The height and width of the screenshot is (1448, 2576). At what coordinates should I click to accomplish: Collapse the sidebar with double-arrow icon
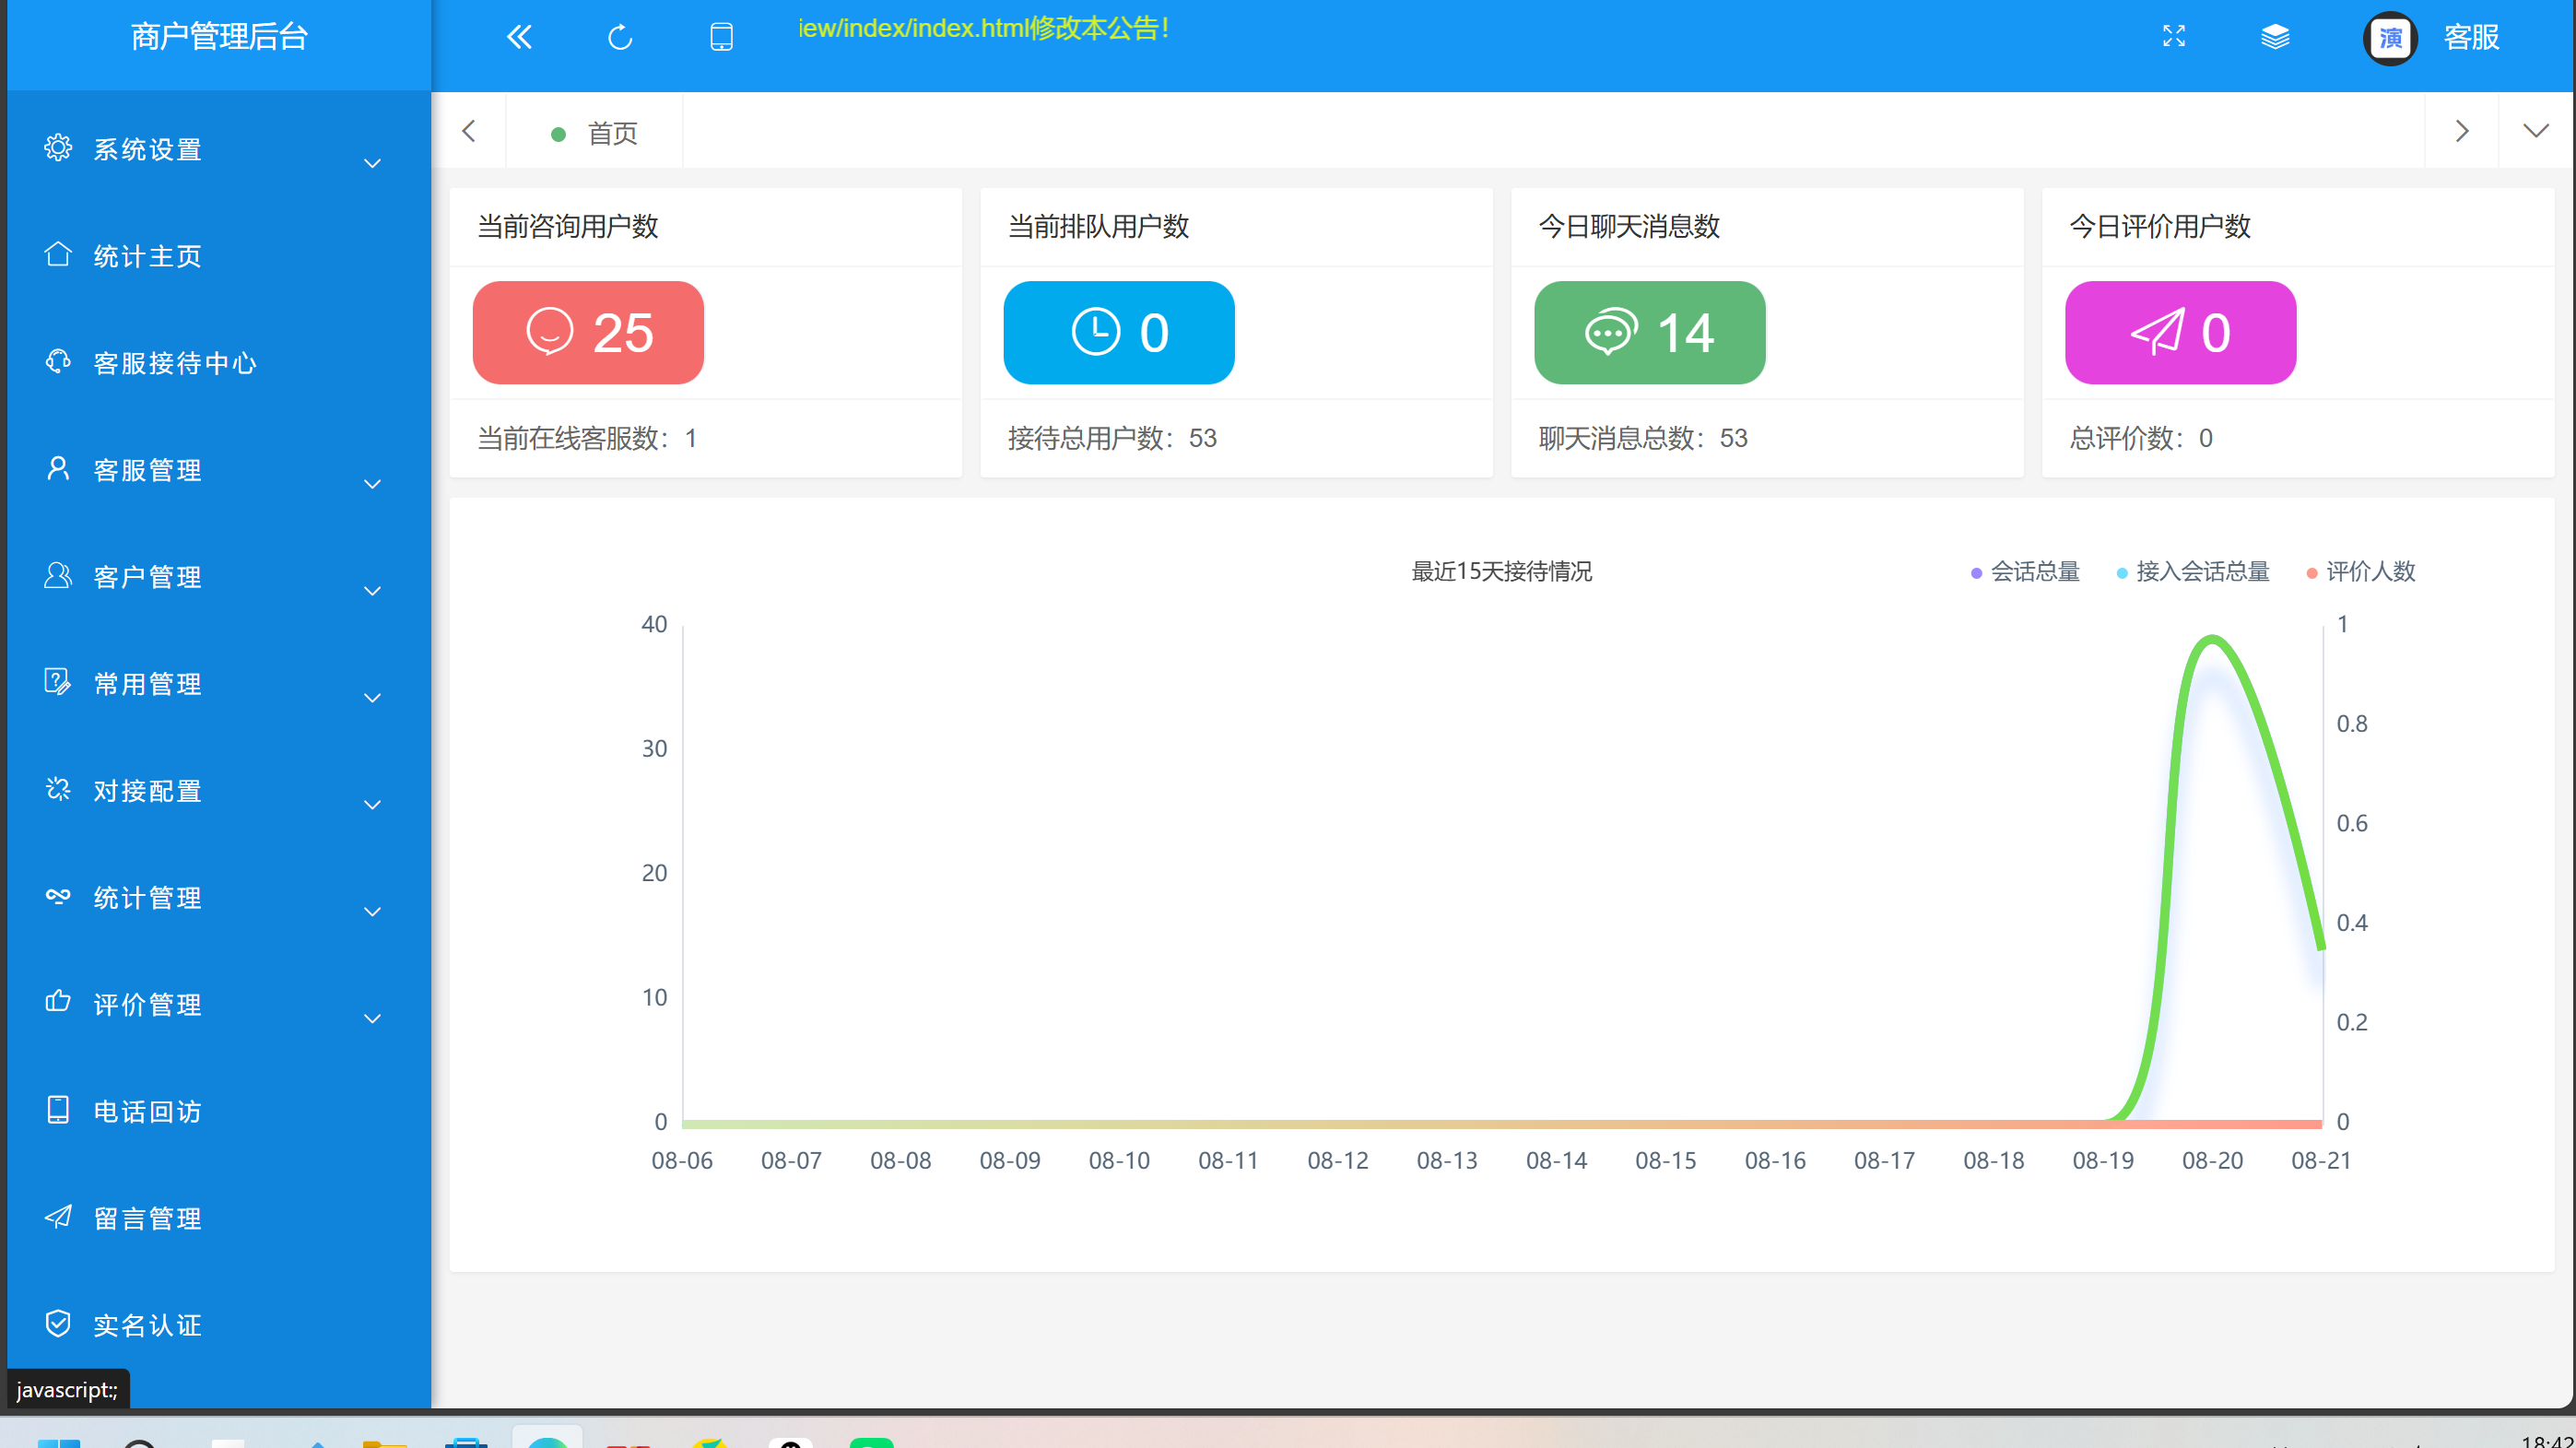[519, 37]
